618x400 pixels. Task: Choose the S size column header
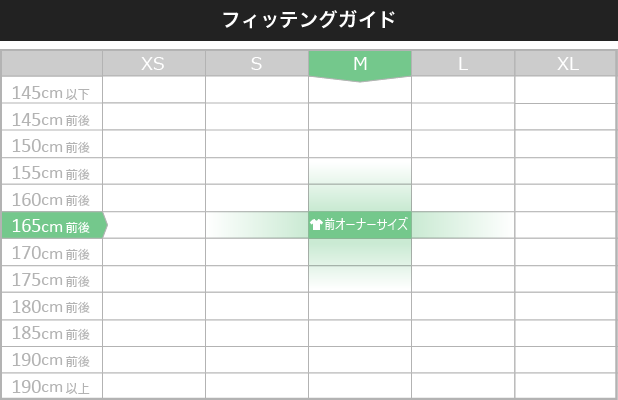coord(257,64)
